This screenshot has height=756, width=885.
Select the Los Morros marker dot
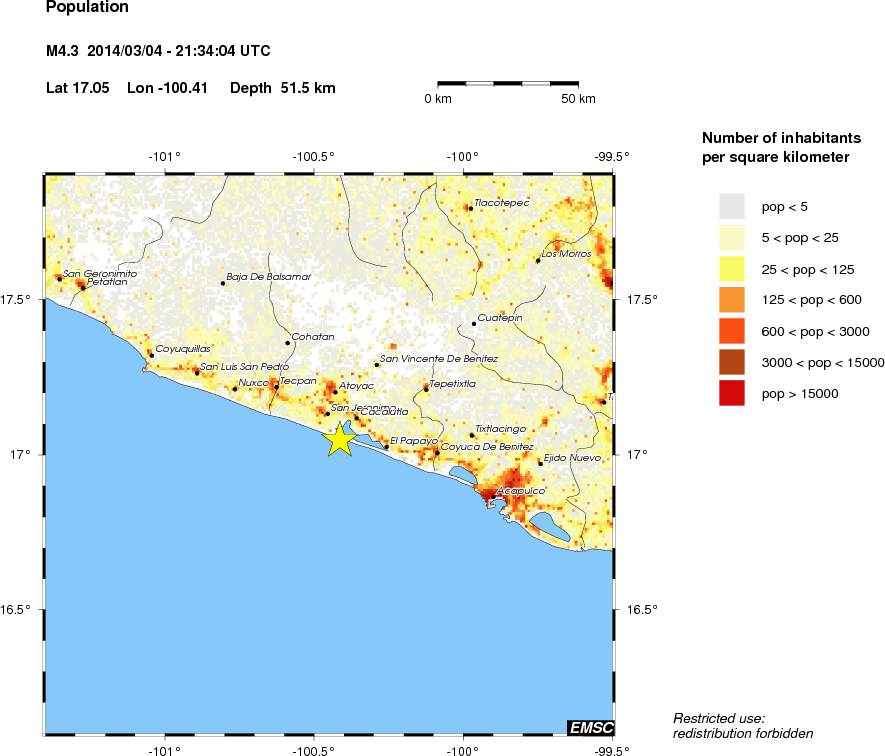(x=538, y=260)
